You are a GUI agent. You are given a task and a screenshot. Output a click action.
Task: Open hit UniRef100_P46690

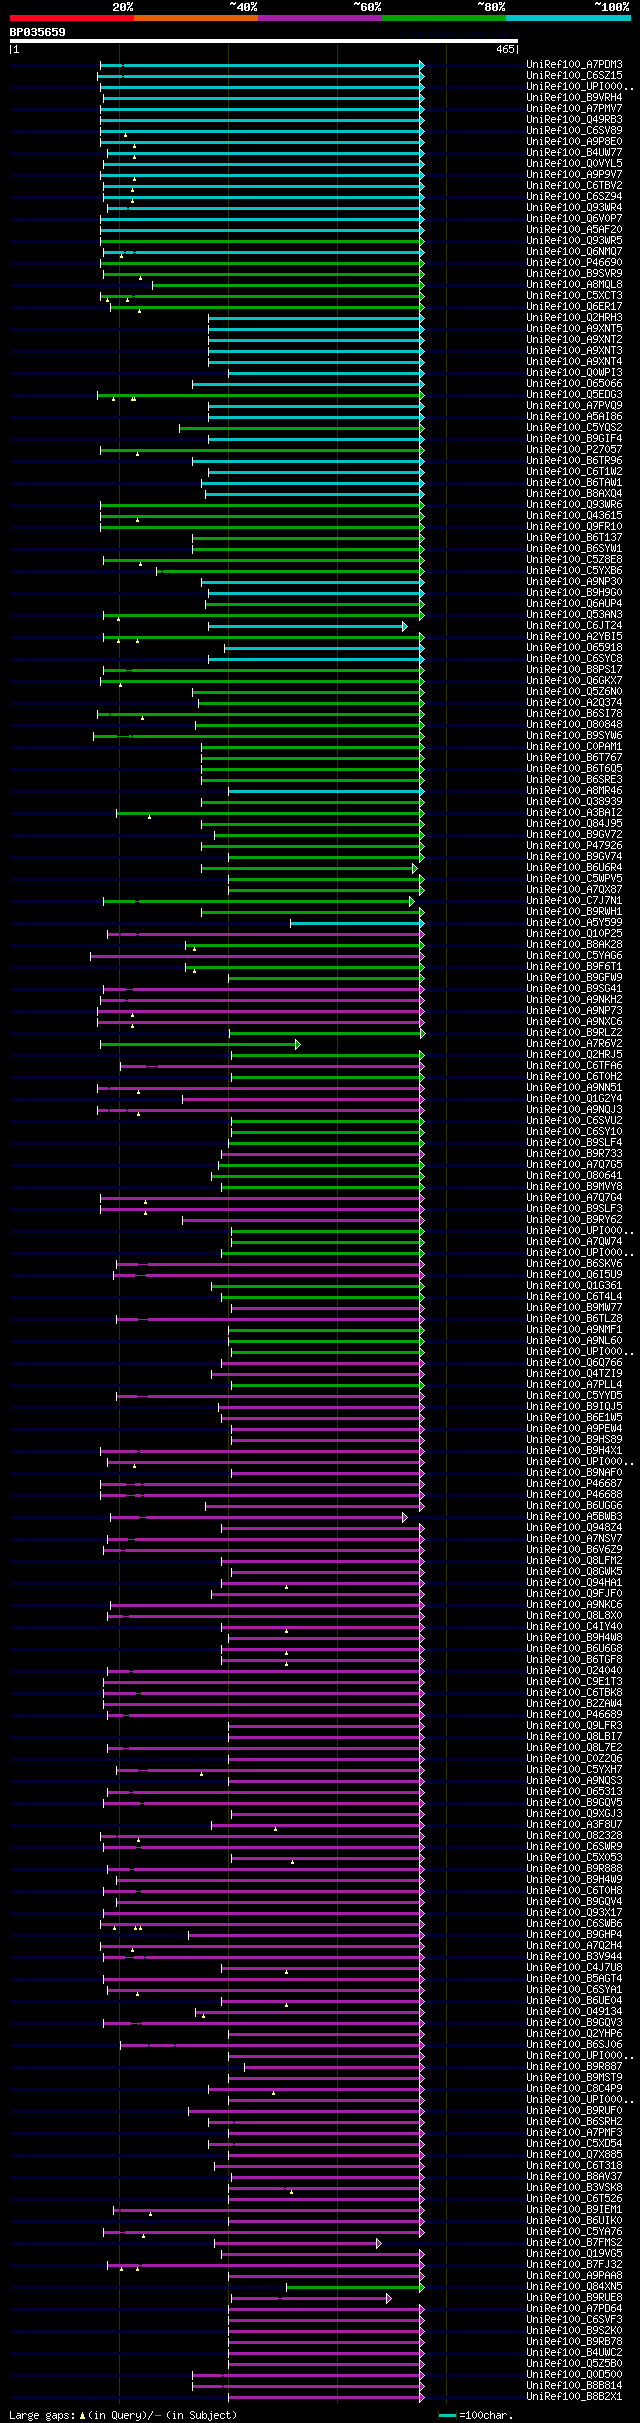[574, 263]
